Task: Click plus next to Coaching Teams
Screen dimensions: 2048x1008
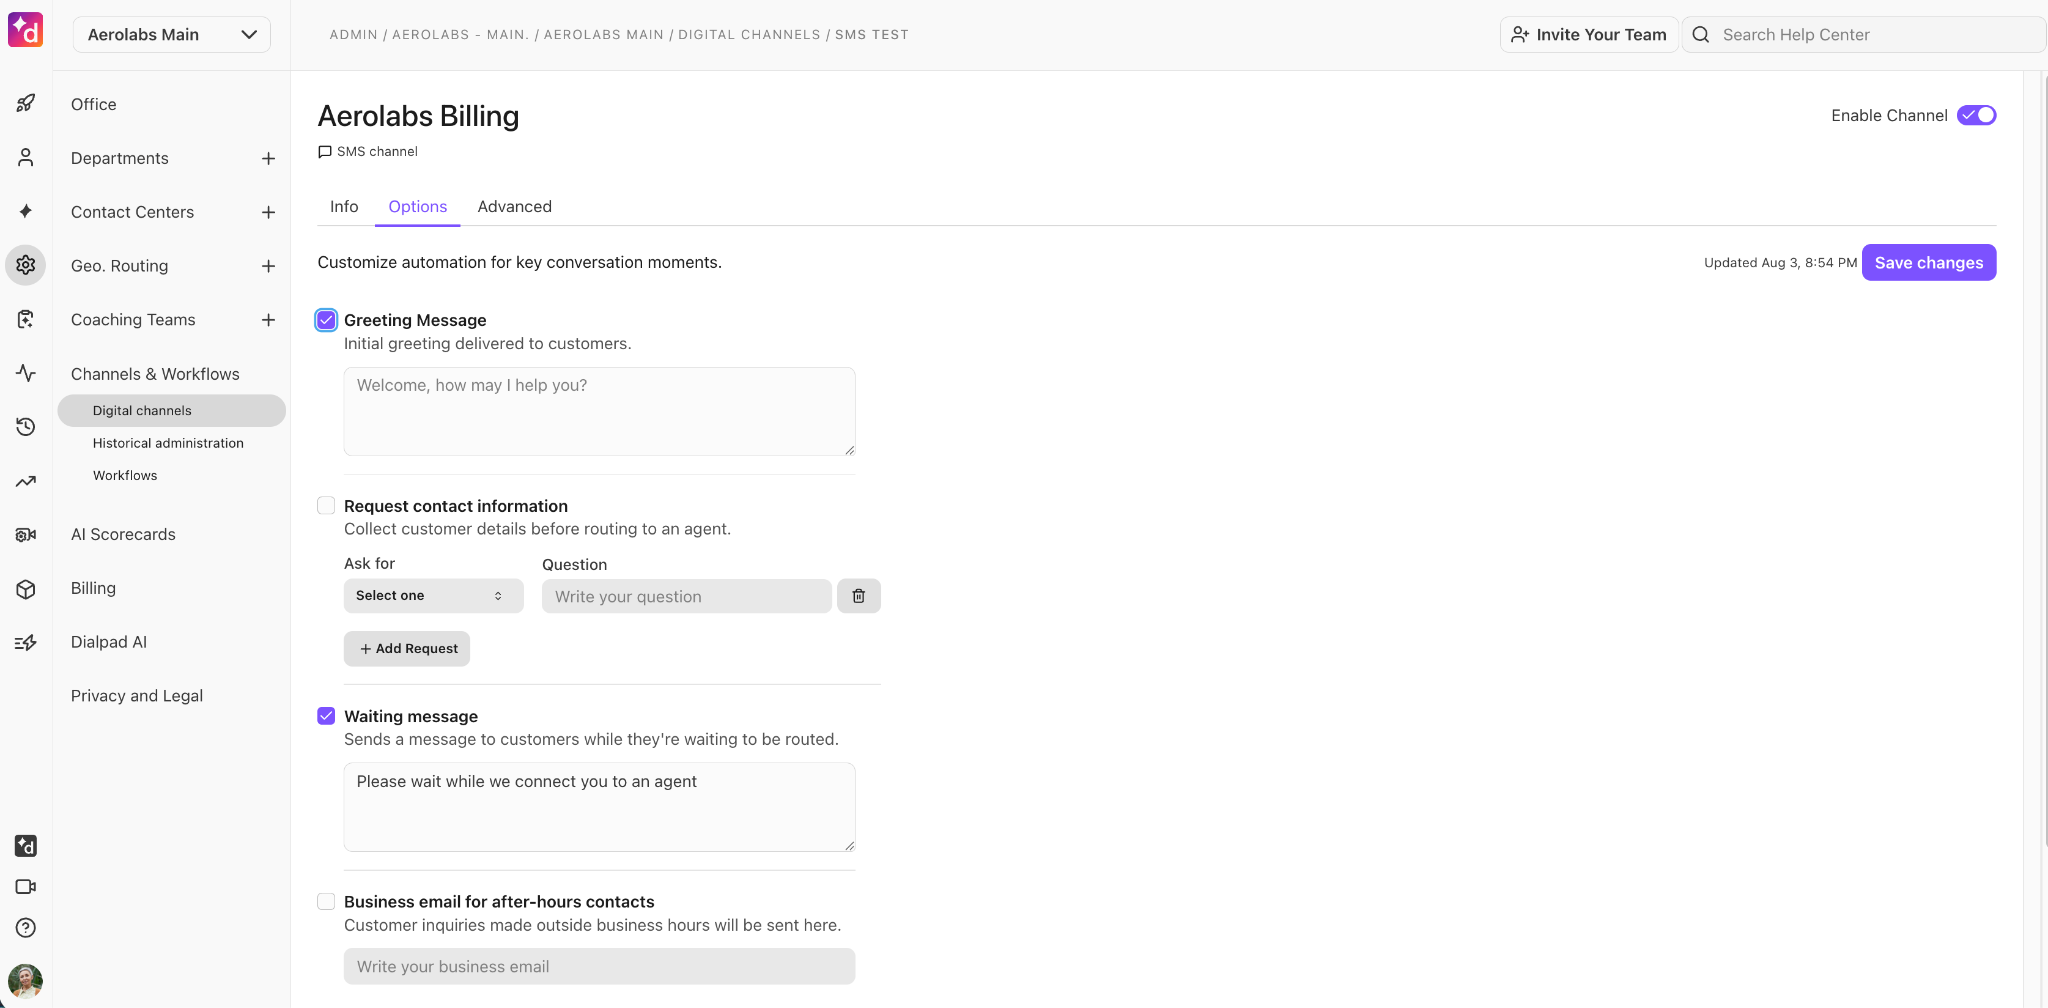Action: coord(268,321)
